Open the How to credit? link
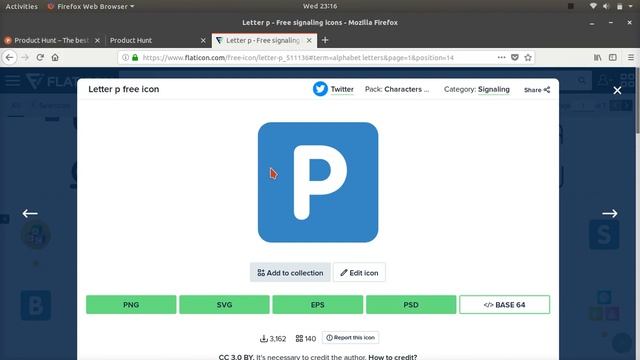The width and height of the screenshot is (640, 360). tap(393, 357)
